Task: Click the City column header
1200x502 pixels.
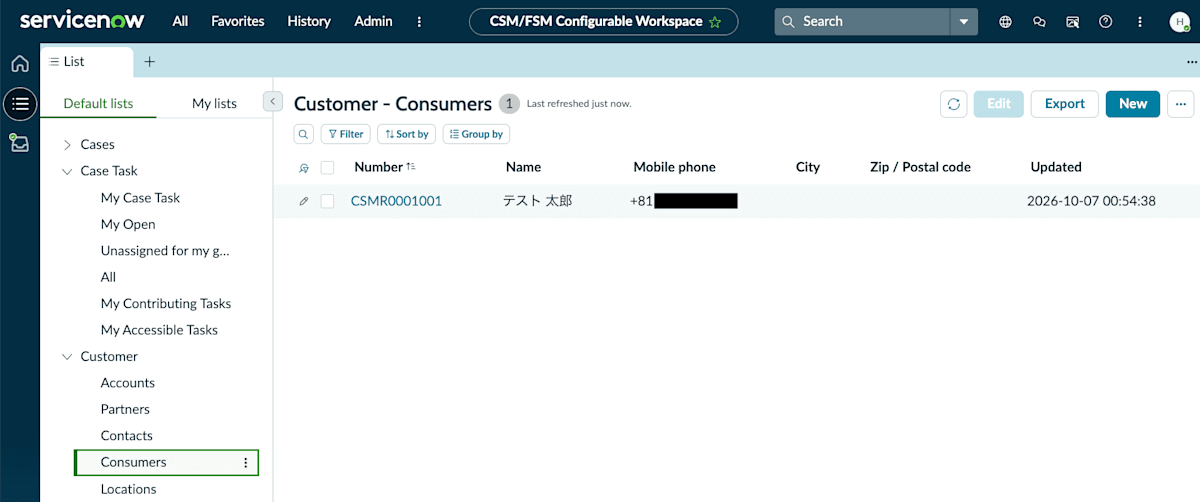Action: tap(808, 167)
